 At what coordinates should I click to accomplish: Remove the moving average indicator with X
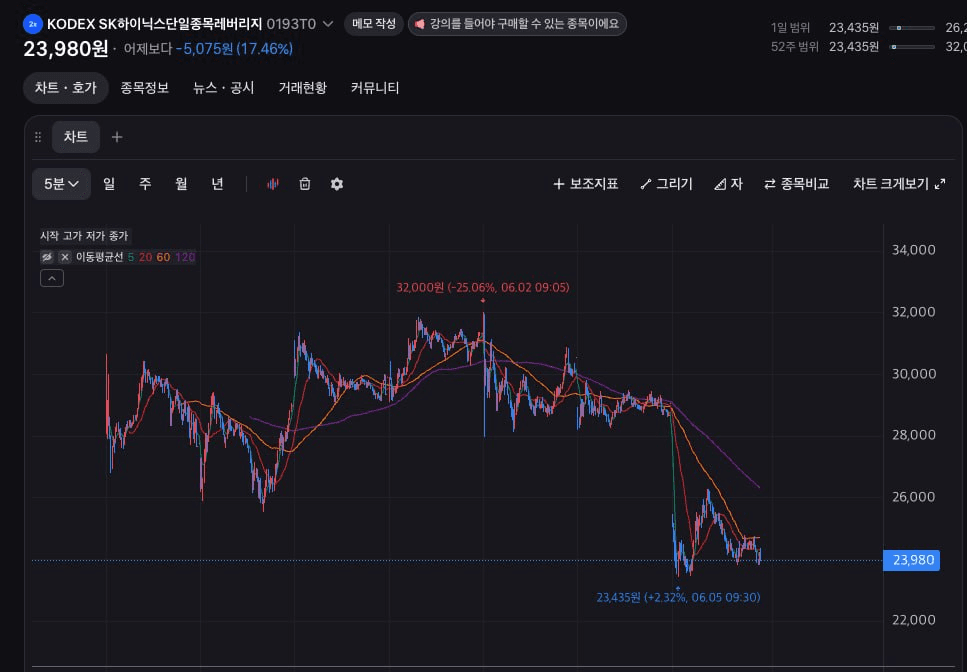(65, 257)
